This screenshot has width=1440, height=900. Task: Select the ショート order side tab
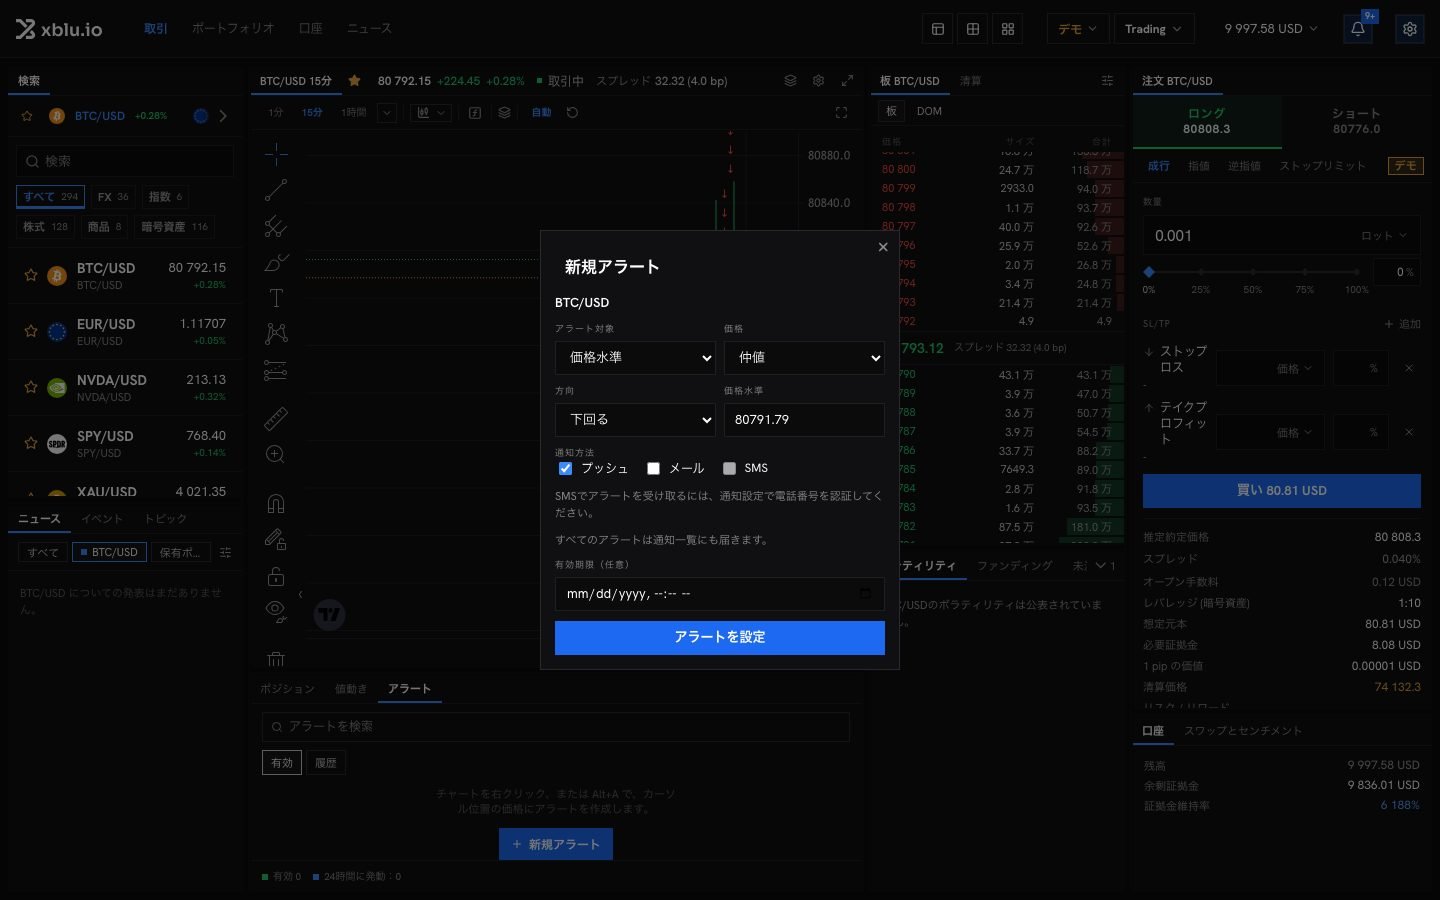click(1356, 121)
